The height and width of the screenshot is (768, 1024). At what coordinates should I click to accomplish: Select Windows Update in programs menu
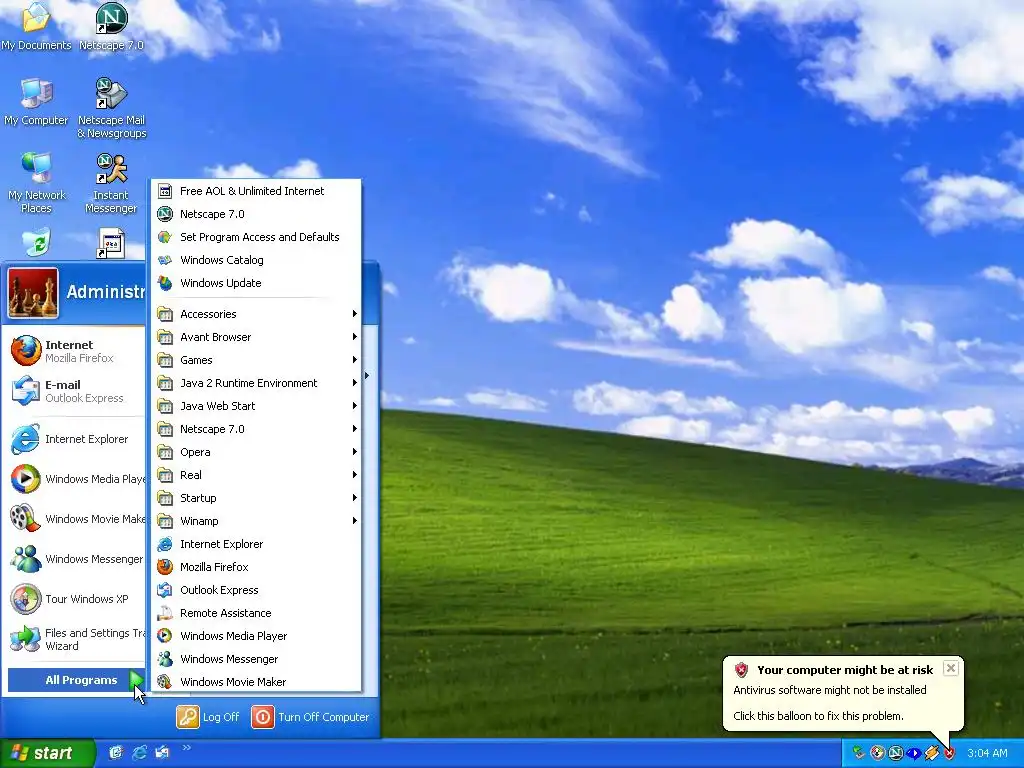coord(256,283)
